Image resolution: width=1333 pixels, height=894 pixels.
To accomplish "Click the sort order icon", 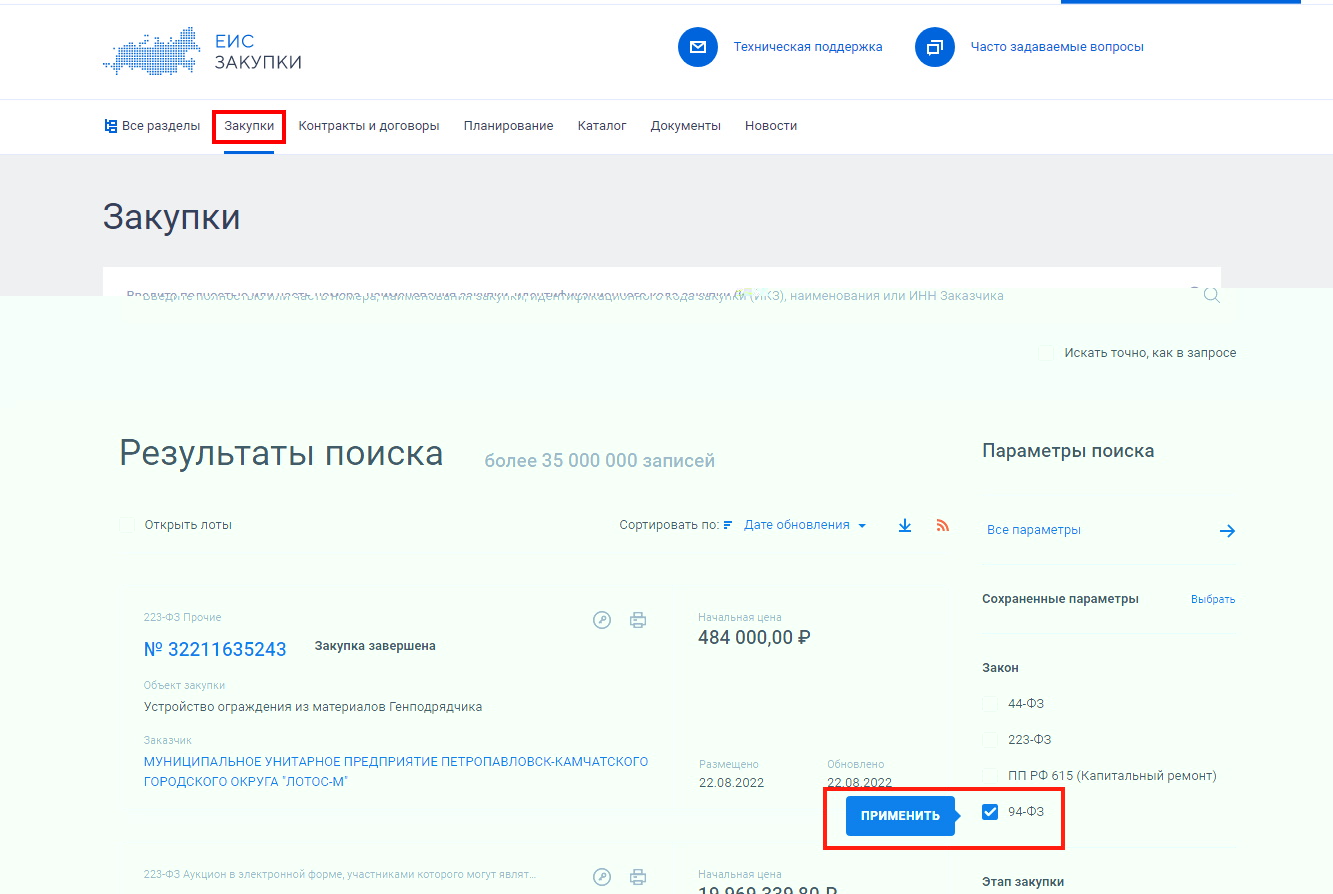I will pyautogui.click(x=728, y=525).
